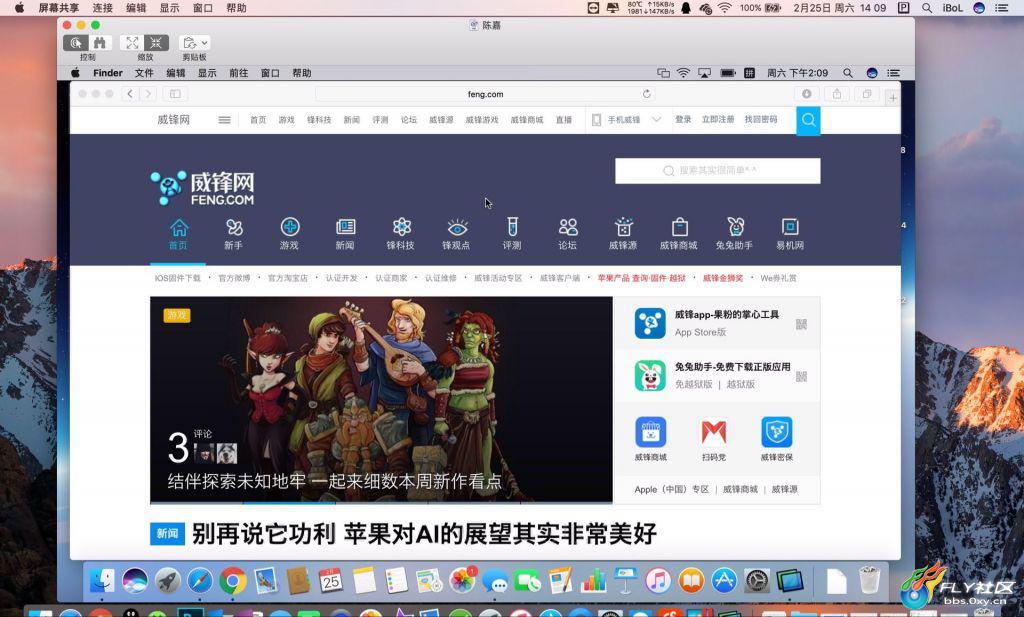The height and width of the screenshot is (617, 1024).
Task: Open the 兔兔助手 rabbit icon
Action: [x=735, y=234]
